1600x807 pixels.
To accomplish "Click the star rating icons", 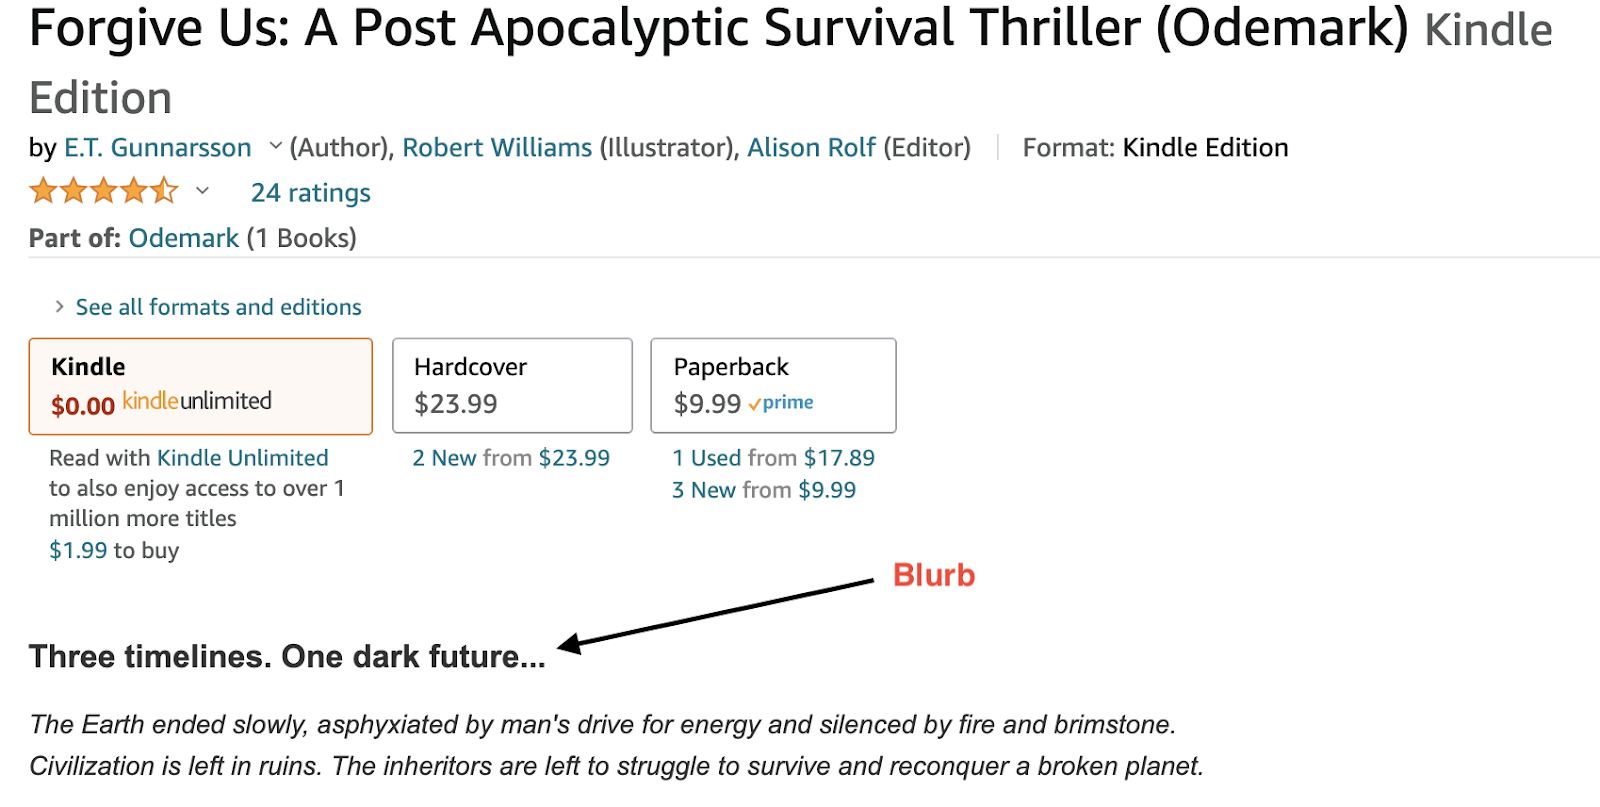I will [104, 191].
